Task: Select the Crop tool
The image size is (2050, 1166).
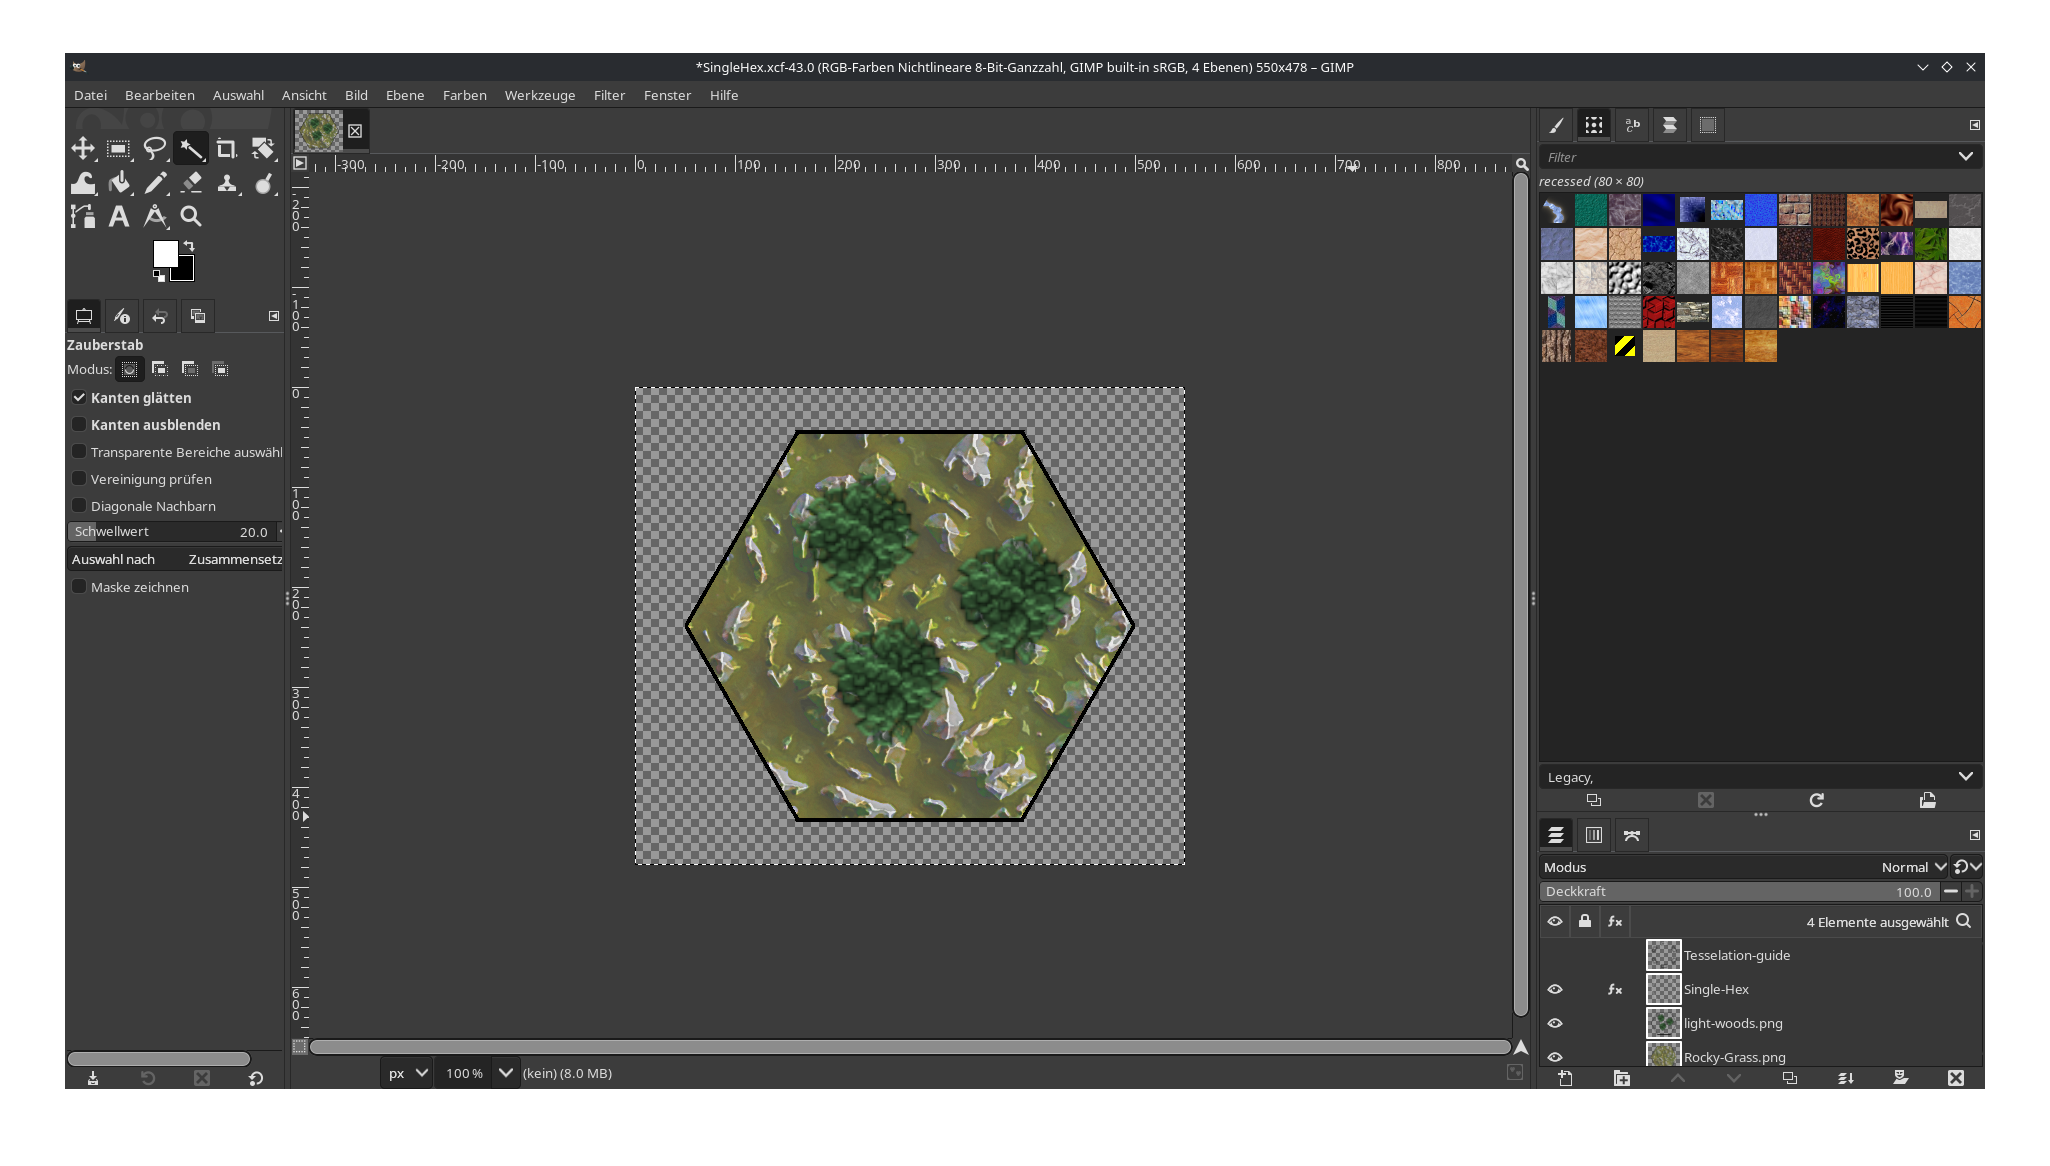Action: [226, 148]
